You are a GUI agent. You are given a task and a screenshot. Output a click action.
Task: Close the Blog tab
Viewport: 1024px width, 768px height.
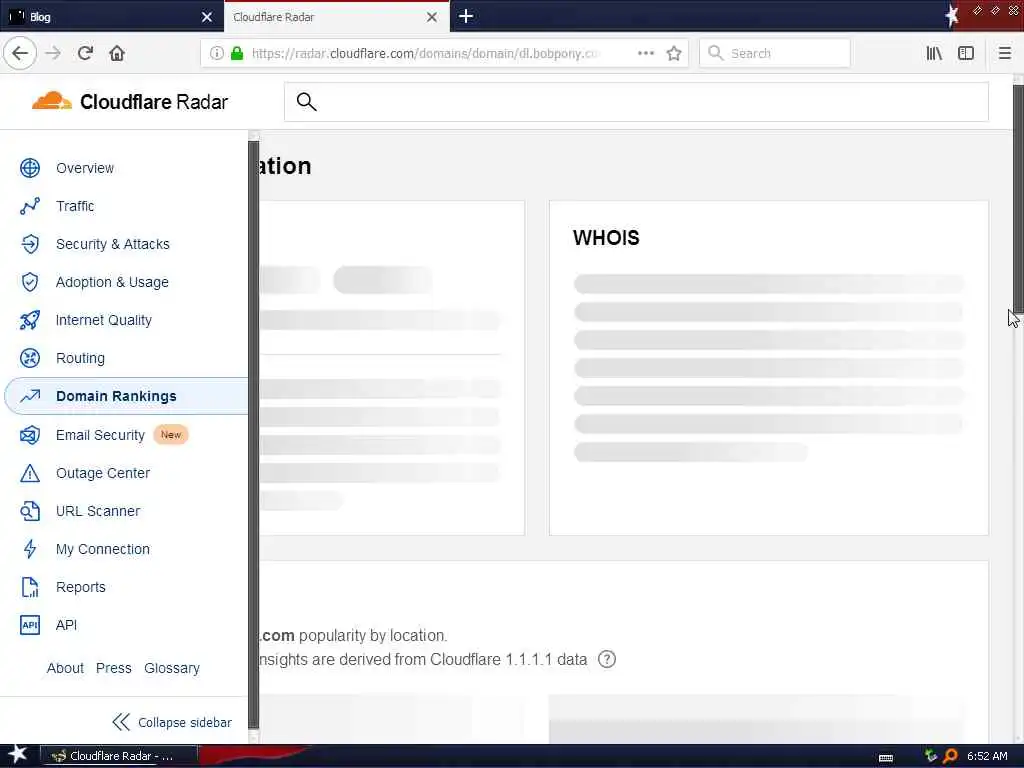tap(207, 17)
